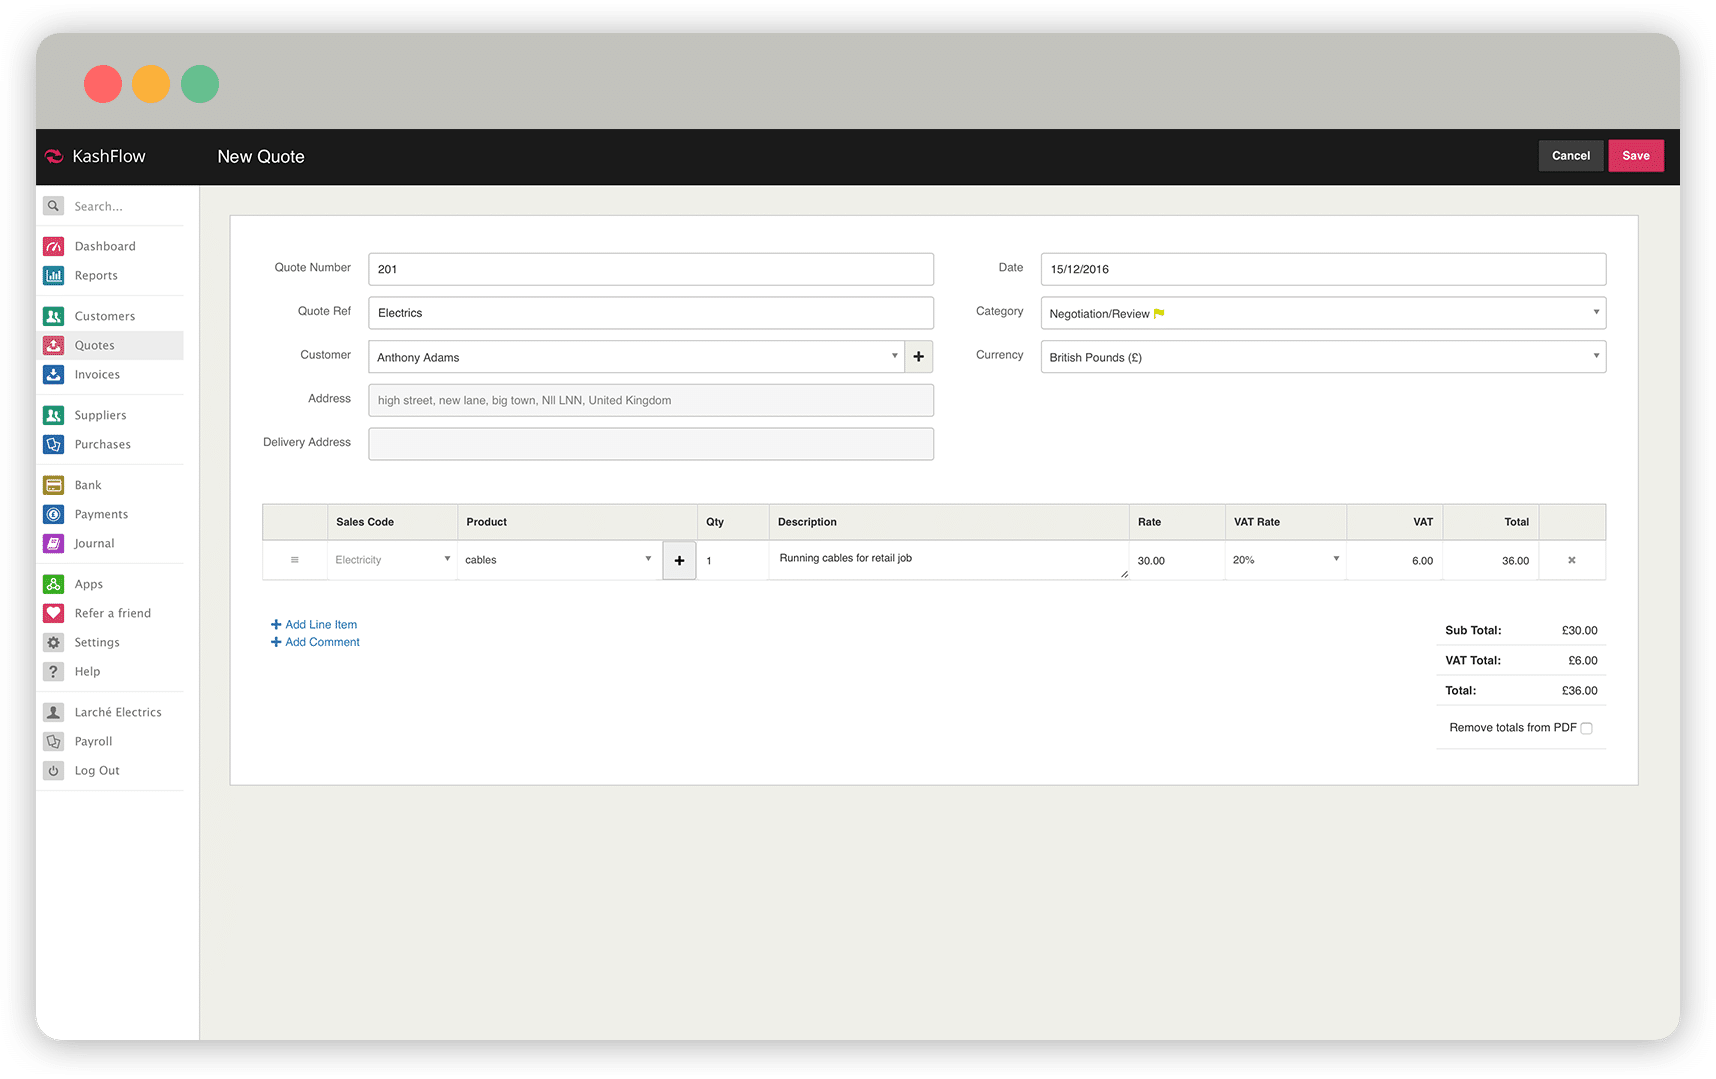Click the Dashboard gauge icon in sidebar
This screenshot has height=1079, width=1716.
coord(54,246)
